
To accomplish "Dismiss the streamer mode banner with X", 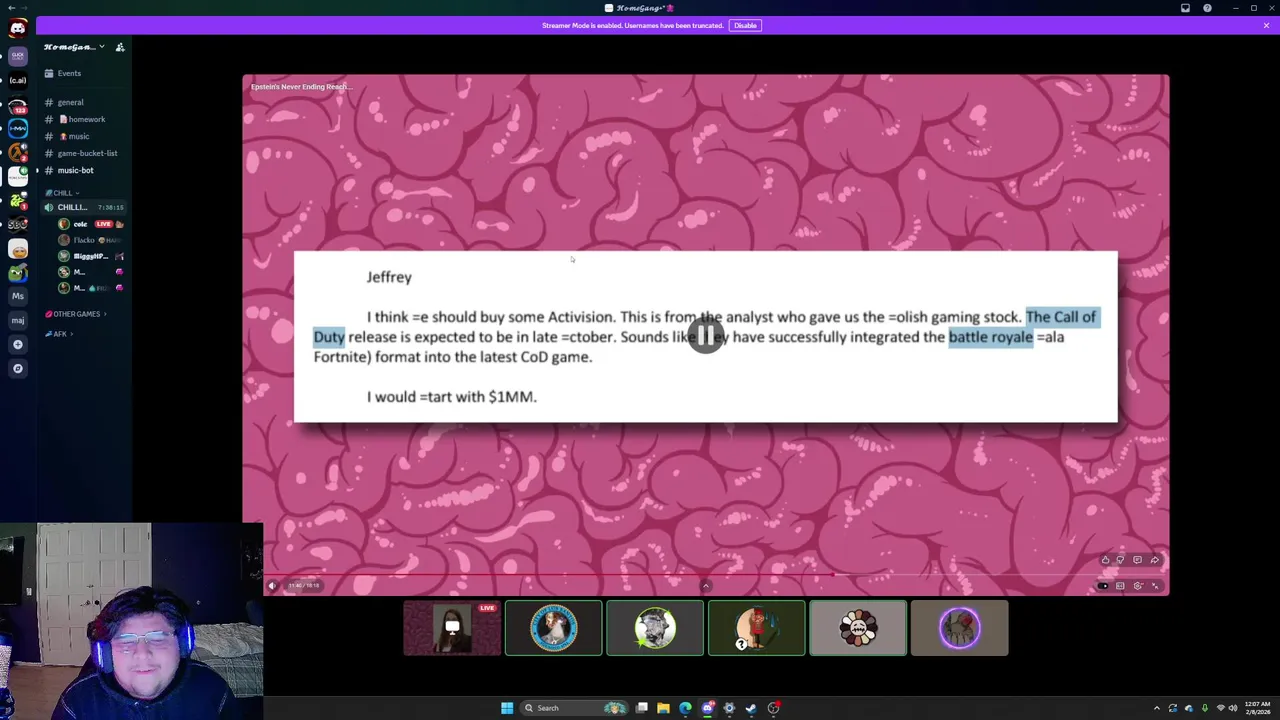I will (1266, 25).
